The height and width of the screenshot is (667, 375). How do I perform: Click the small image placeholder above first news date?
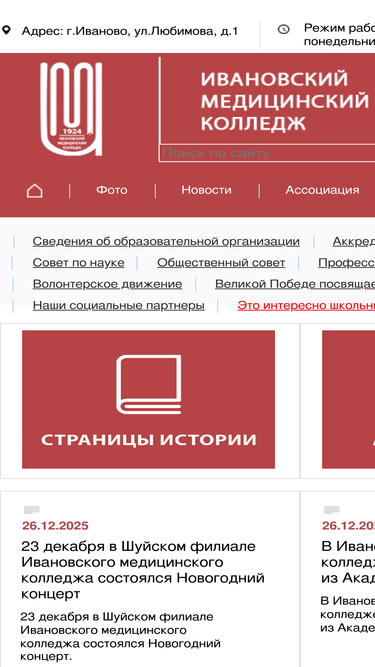32,510
